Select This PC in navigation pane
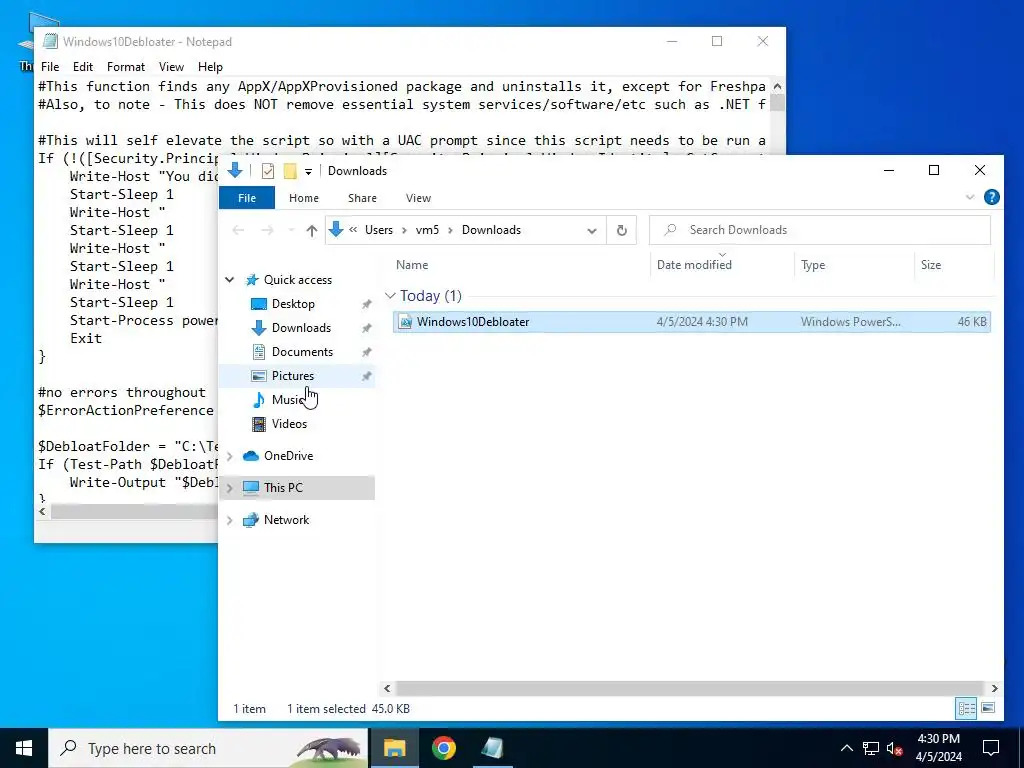 [x=283, y=488]
